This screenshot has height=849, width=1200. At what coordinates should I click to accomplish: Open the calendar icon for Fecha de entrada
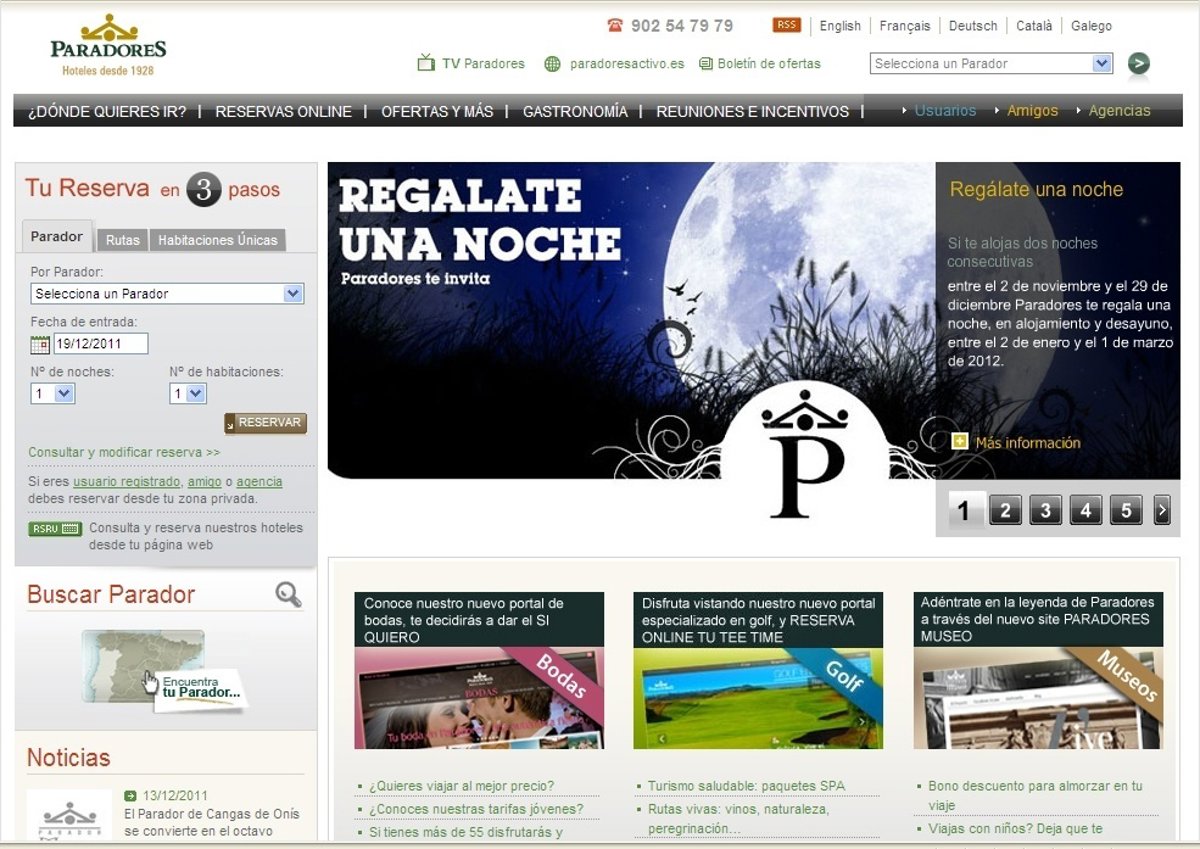40,344
